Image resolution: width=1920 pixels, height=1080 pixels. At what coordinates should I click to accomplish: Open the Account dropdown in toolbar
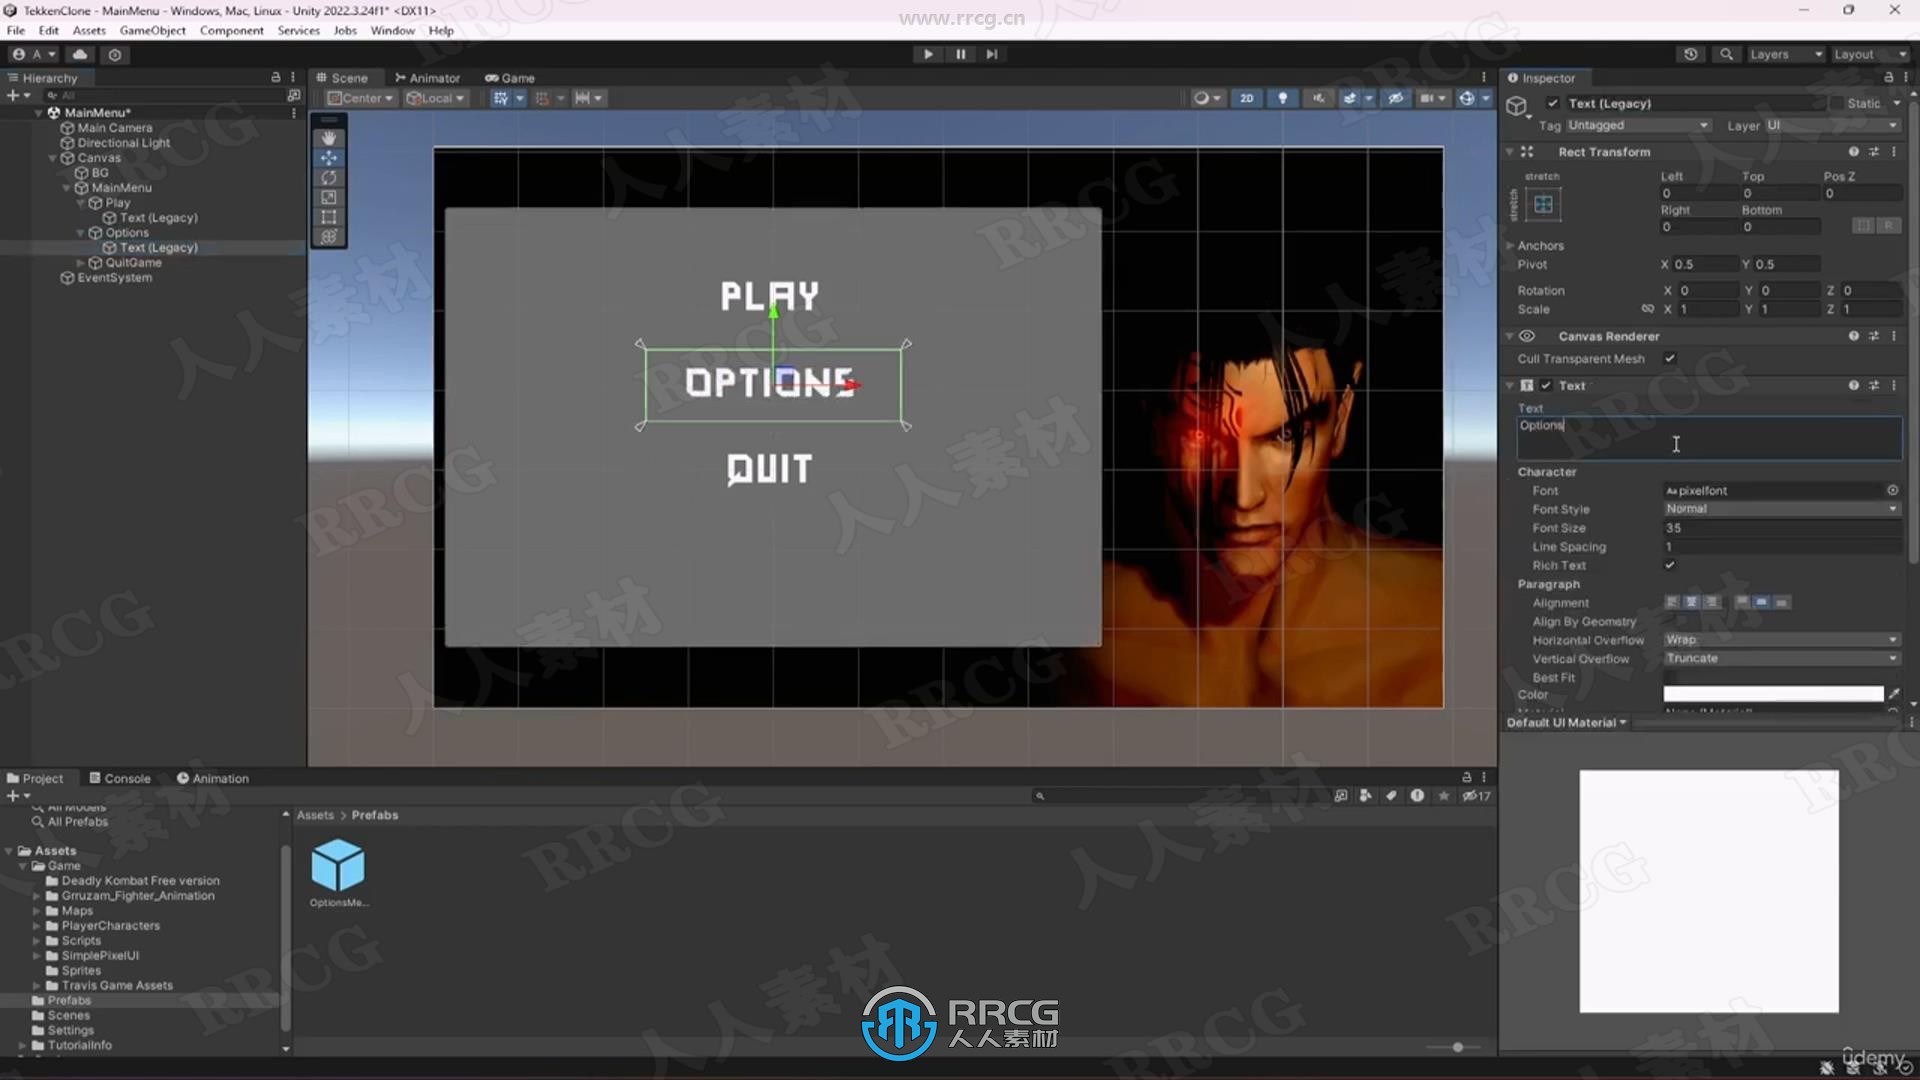point(34,54)
